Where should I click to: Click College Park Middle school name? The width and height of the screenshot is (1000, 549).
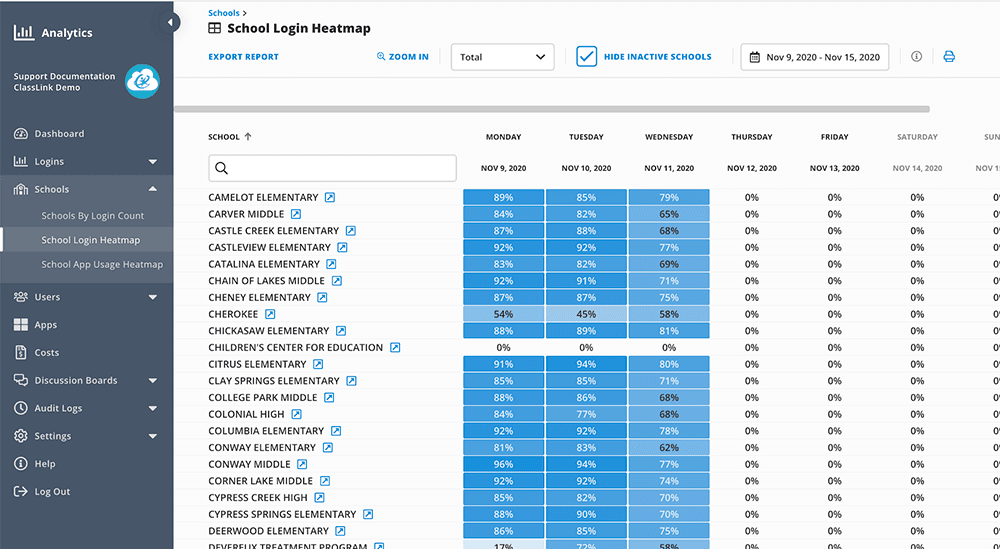(263, 397)
